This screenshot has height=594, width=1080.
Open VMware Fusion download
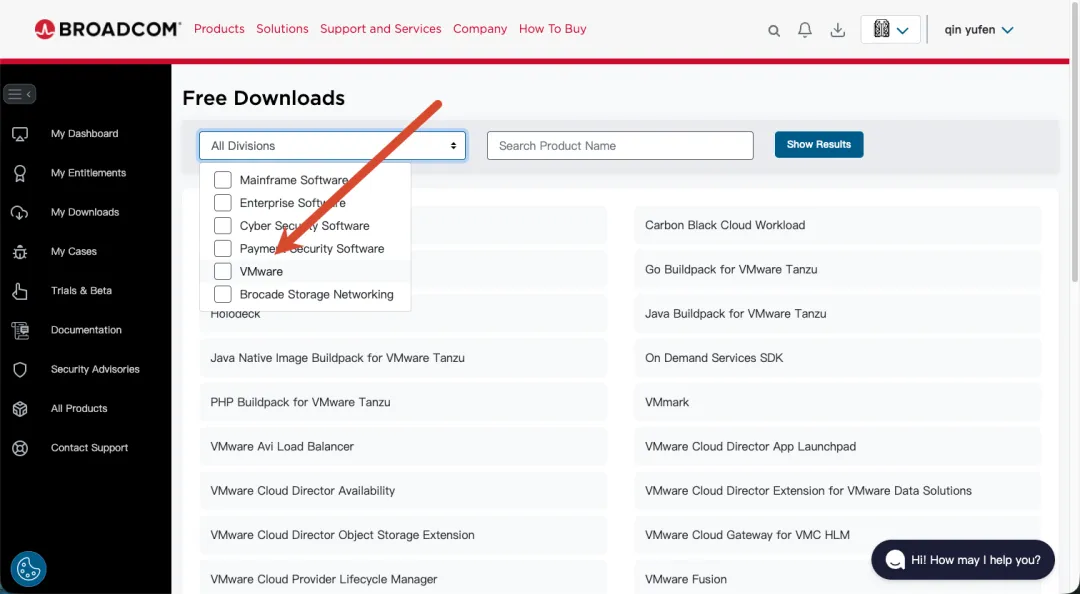(x=837, y=577)
